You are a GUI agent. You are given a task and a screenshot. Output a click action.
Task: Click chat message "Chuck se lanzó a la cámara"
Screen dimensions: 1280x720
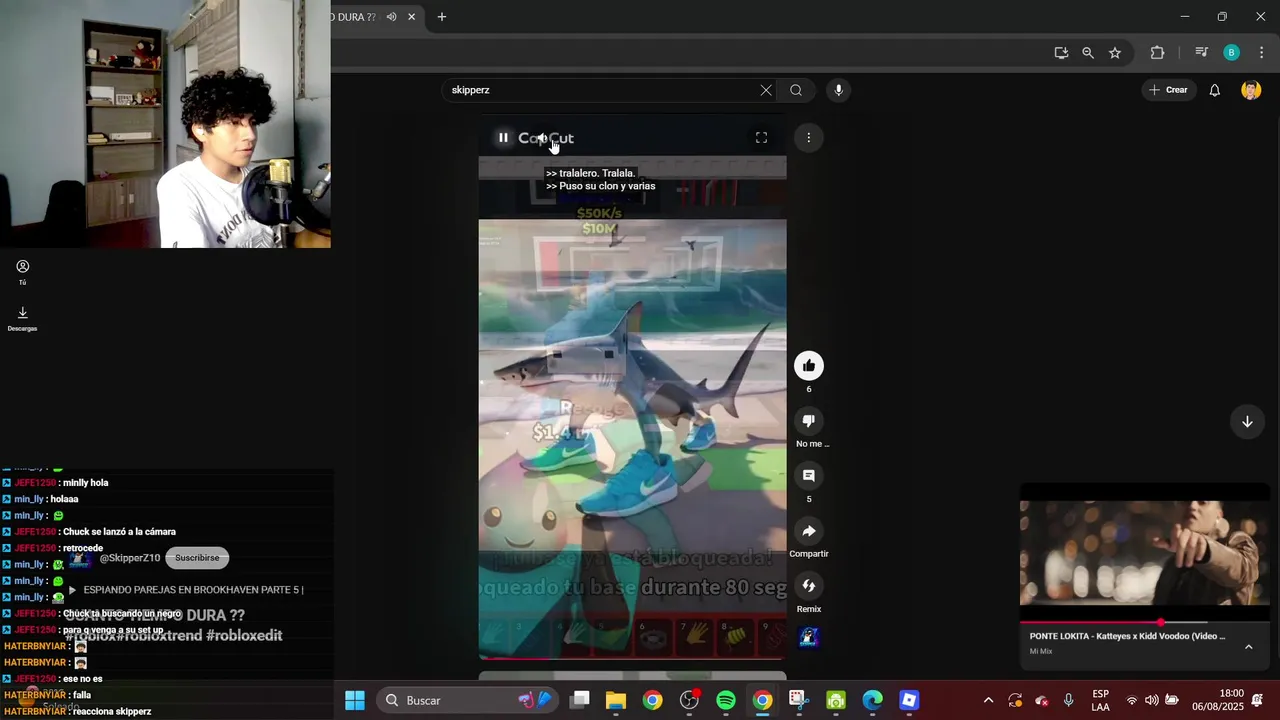(x=119, y=532)
